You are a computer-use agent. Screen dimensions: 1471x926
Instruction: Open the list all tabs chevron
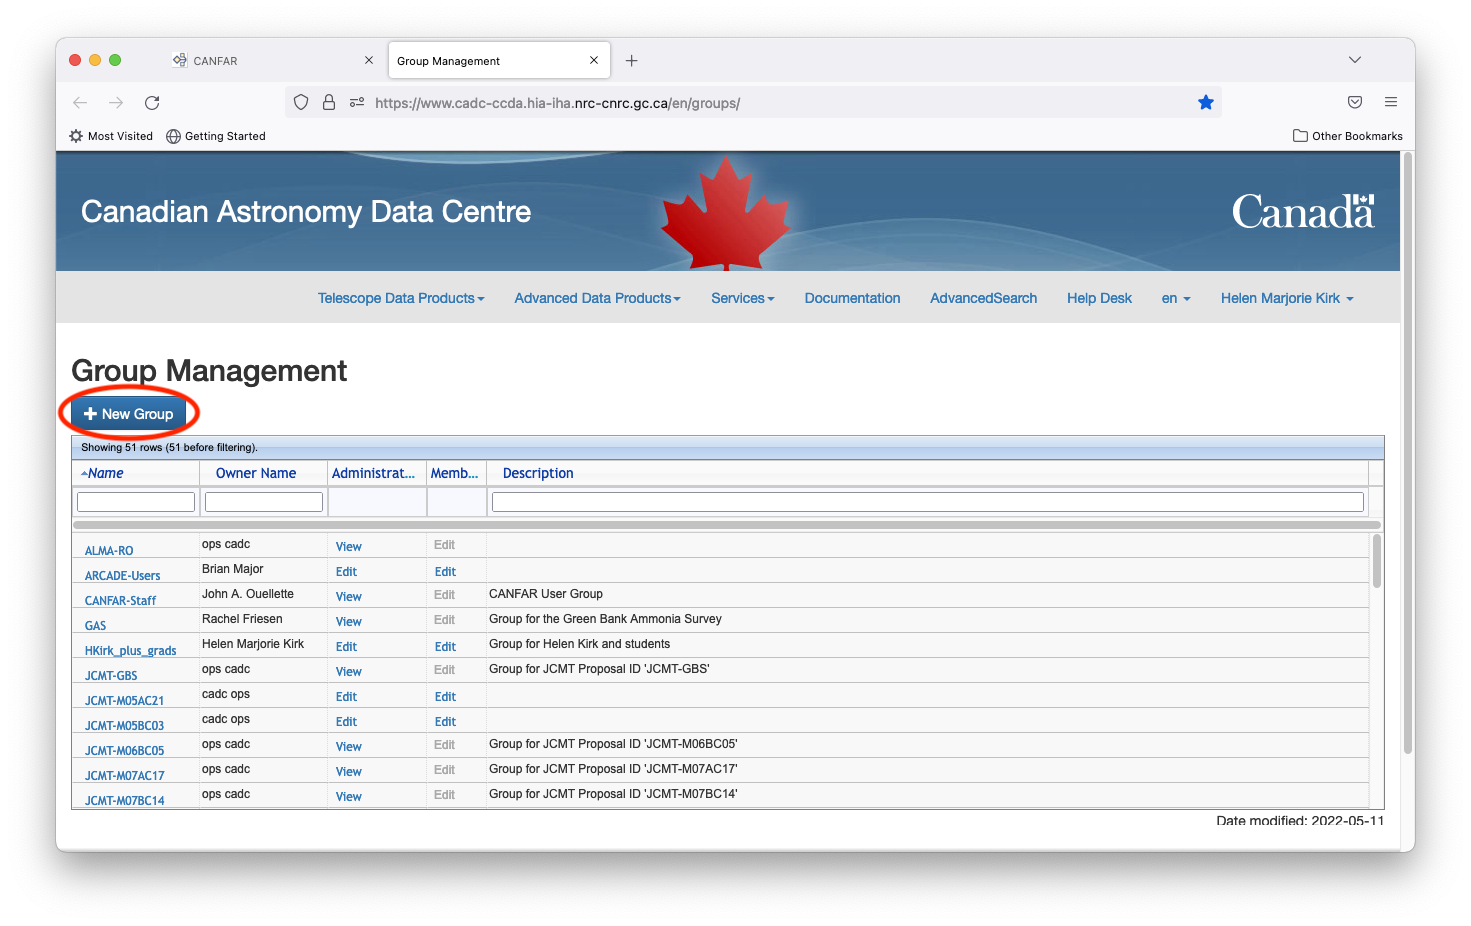click(x=1355, y=60)
